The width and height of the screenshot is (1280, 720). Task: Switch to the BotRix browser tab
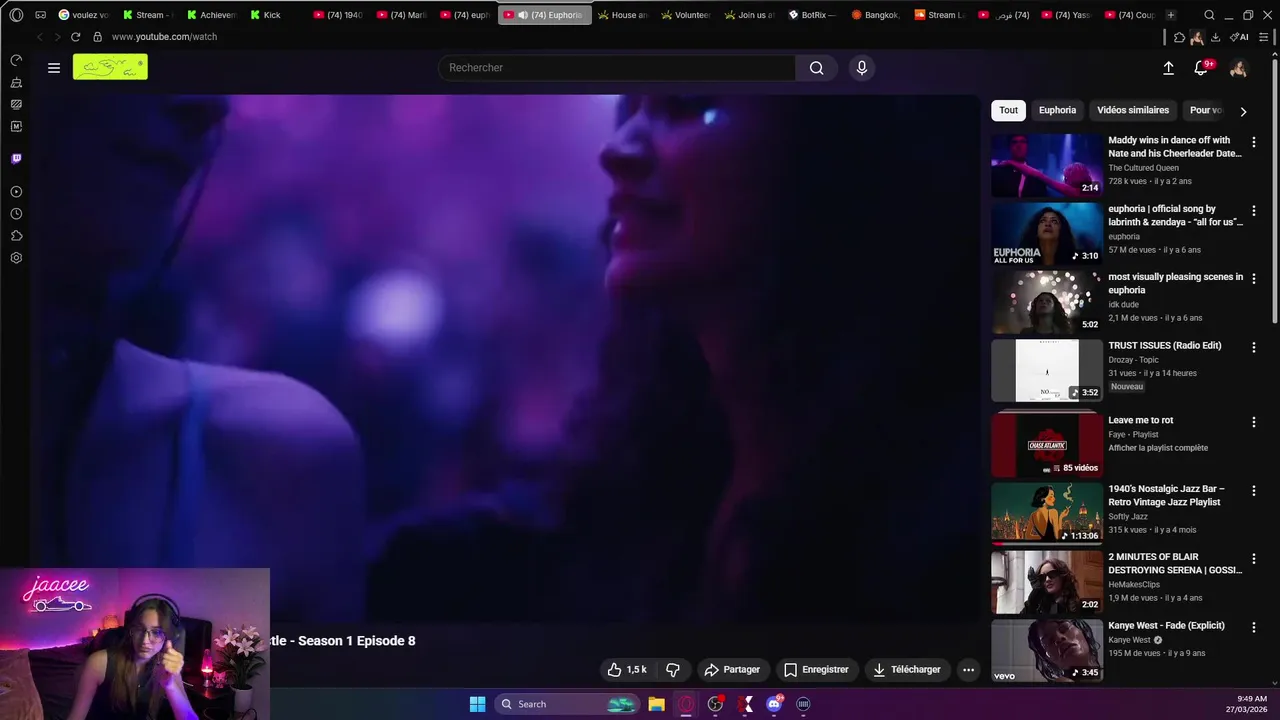point(812,15)
